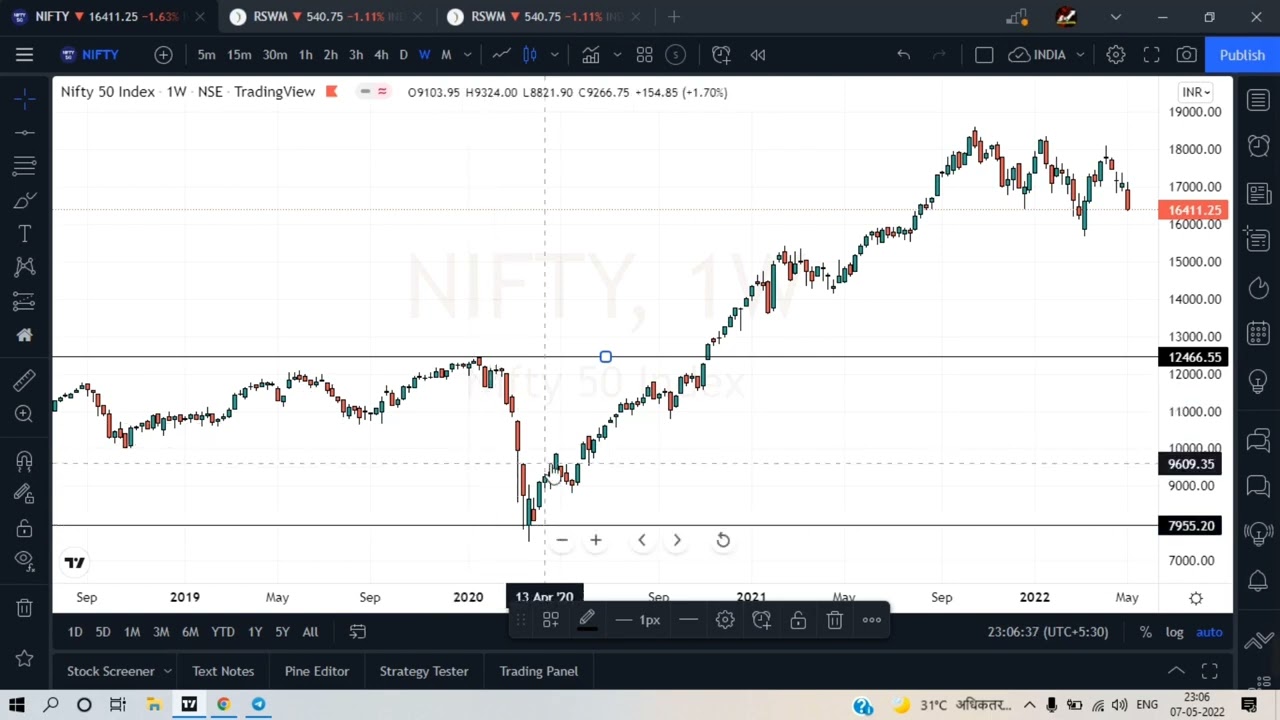This screenshot has width=1280, height=720.
Task: Delete selected line via floating toolbar trash
Action: (x=835, y=620)
